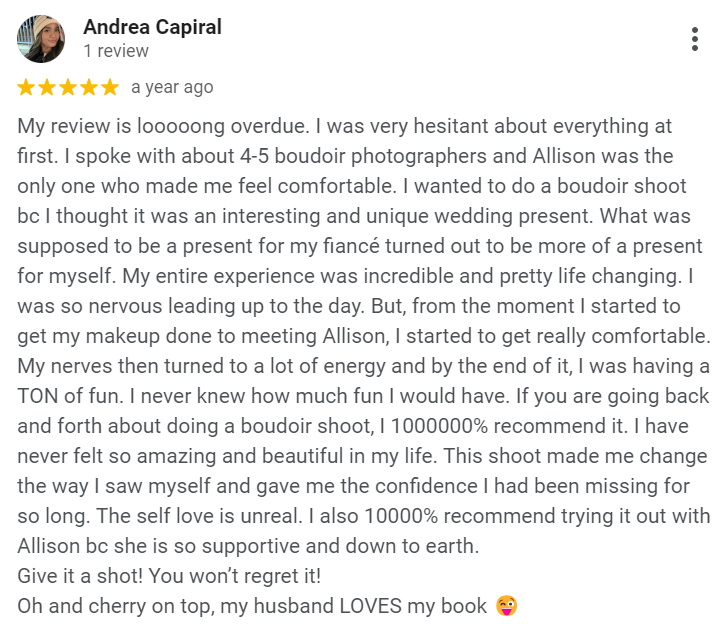Viewport: 727px width, 639px height.
Task: Click the 'TON of fun' text
Action: tap(69, 396)
